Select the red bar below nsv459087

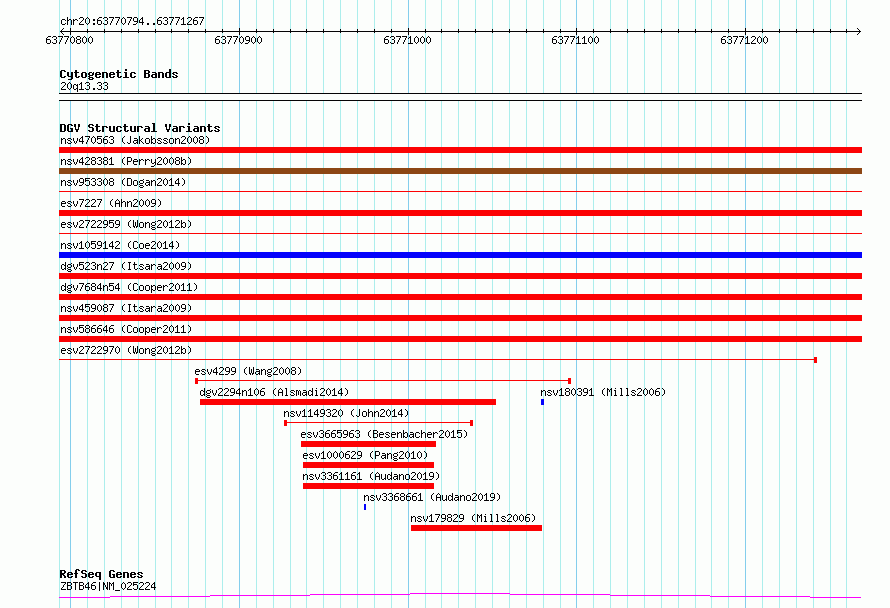pyautogui.click(x=460, y=318)
